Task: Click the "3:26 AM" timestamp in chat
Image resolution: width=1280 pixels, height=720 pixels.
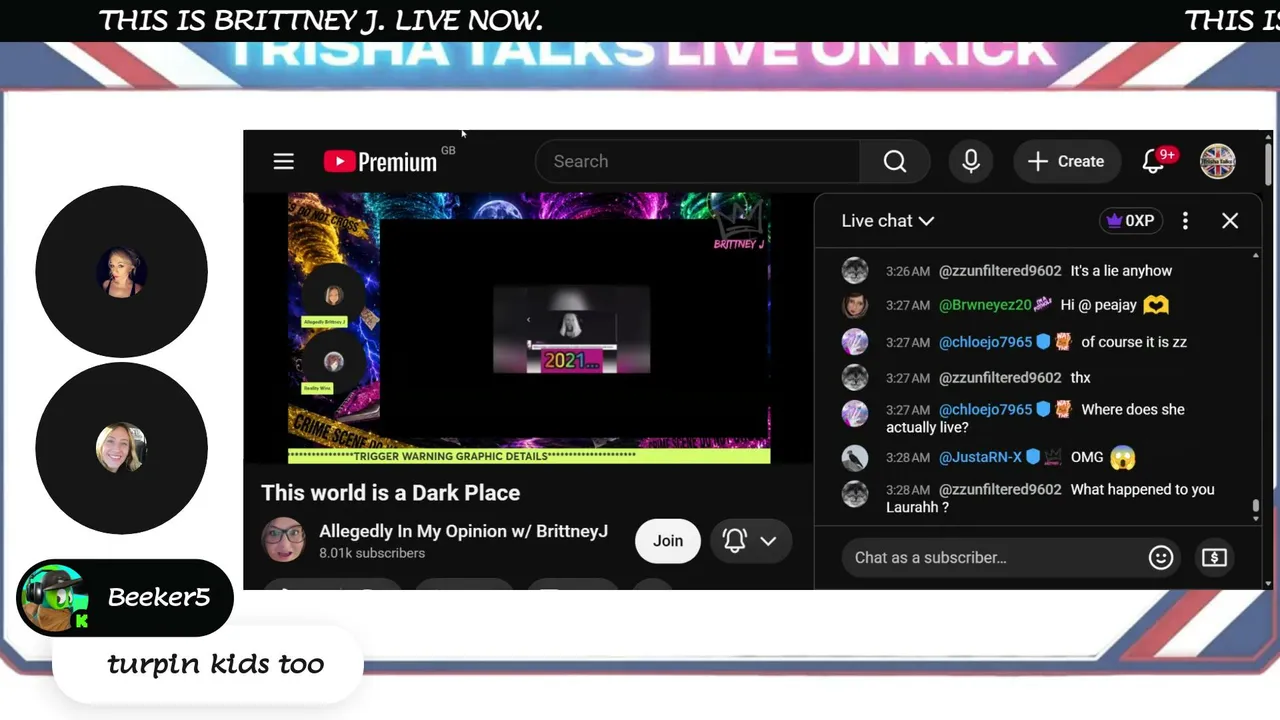Action: tap(908, 271)
